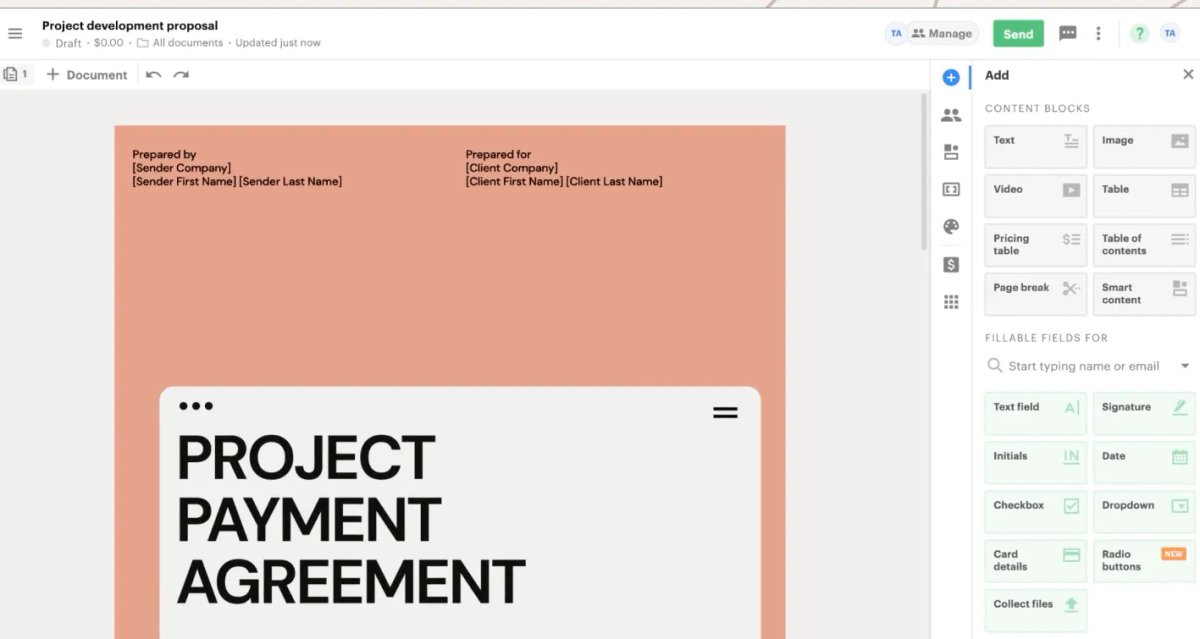Select the Table of contents block

point(1144,244)
